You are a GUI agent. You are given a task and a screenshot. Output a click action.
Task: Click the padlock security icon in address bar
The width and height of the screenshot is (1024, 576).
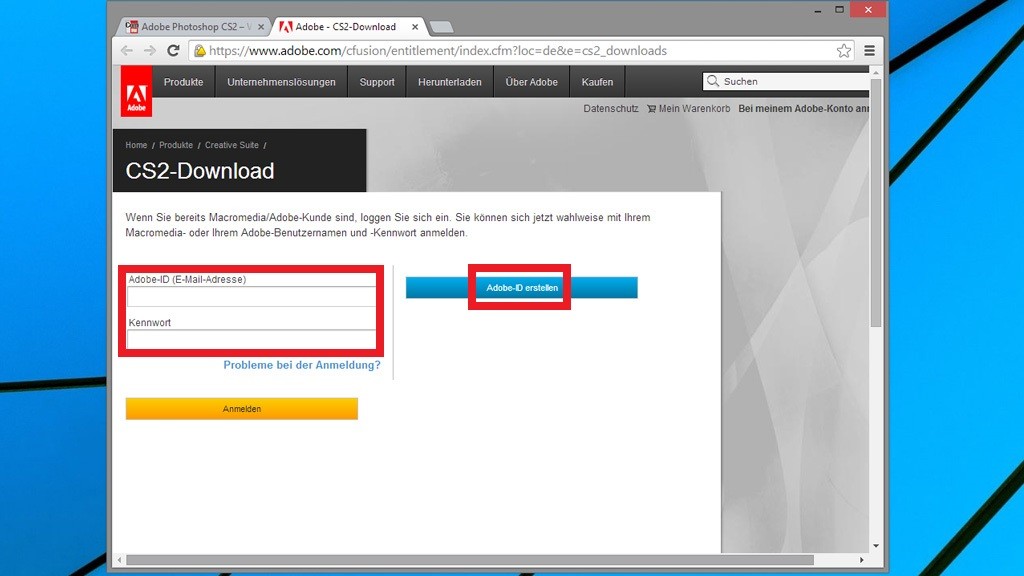point(200,51)
